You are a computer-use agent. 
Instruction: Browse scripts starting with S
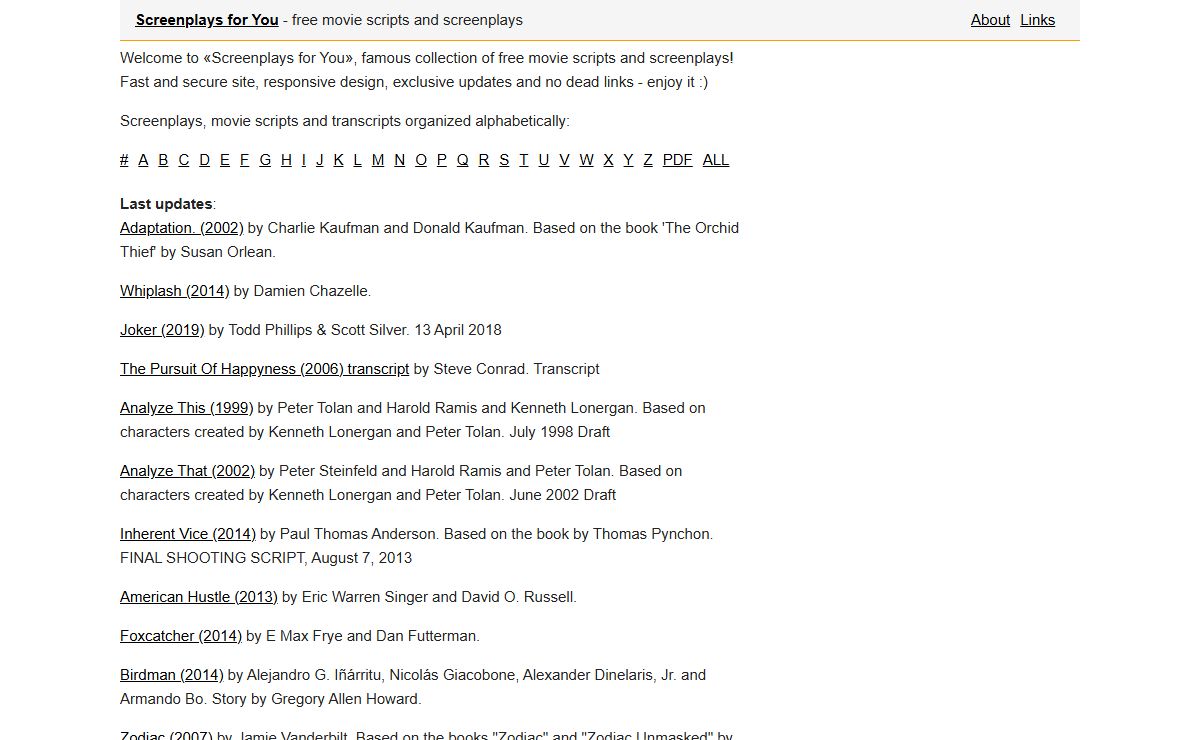[504, 160]
